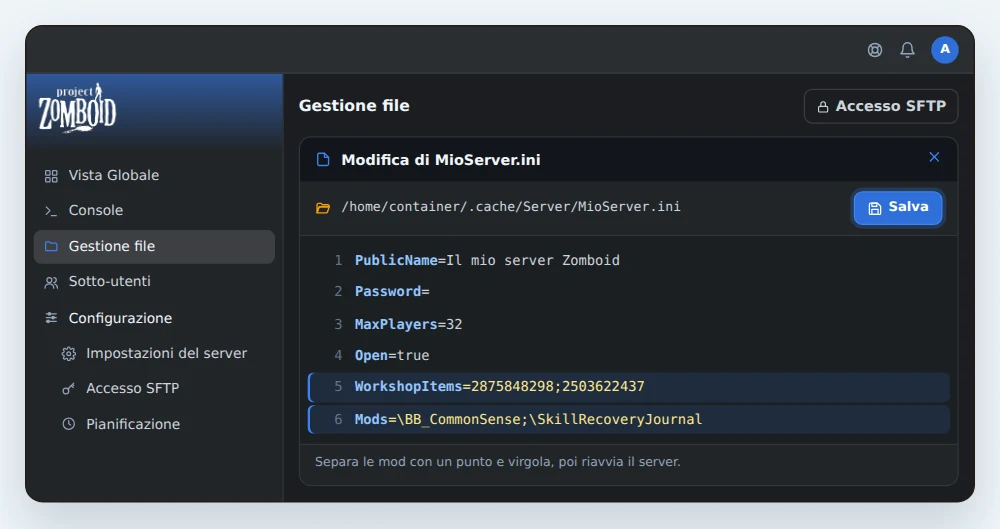Screen dimensions: 1000x529
Task: Click the Configurazione sliders icon
Action: tap(51, 318)
